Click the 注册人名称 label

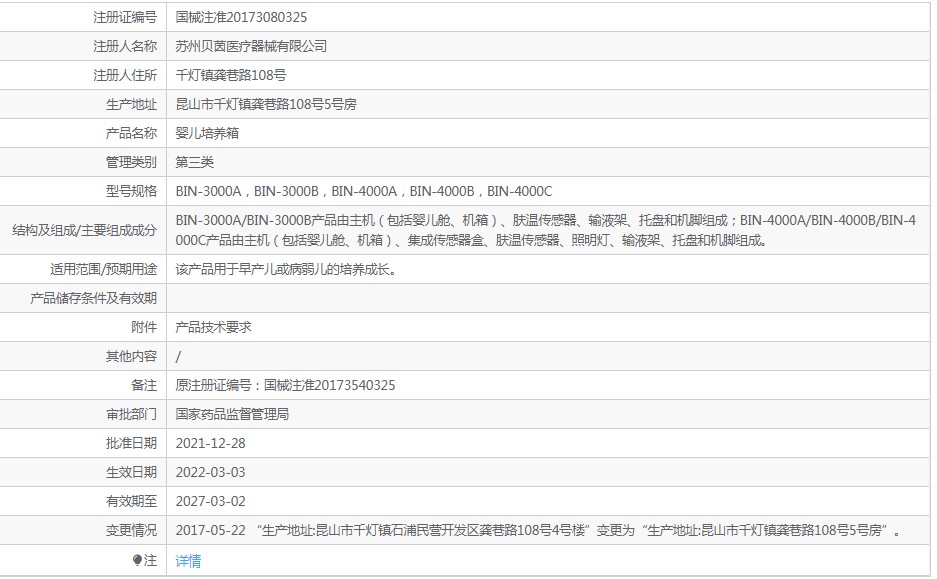click(x=125, y=46)
